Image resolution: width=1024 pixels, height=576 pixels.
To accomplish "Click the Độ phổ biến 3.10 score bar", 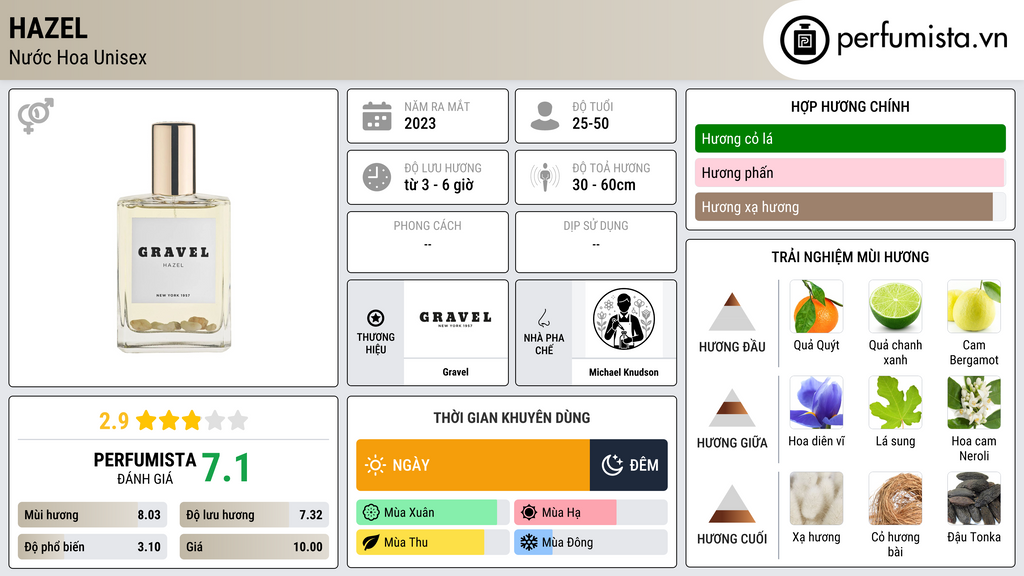I will (x=92, y=547).
